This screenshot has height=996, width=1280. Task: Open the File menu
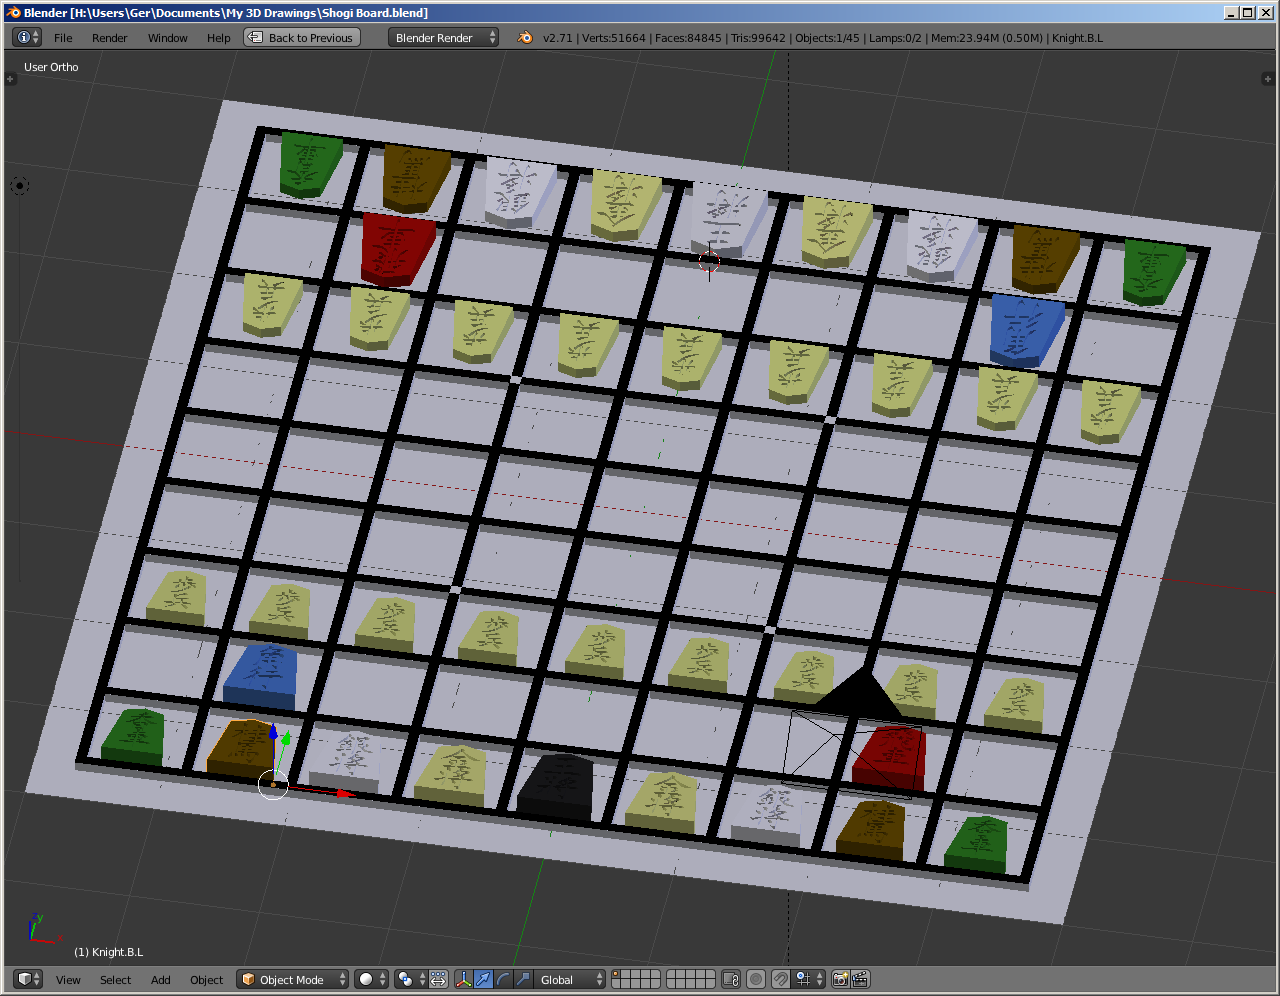click(63, 38)
